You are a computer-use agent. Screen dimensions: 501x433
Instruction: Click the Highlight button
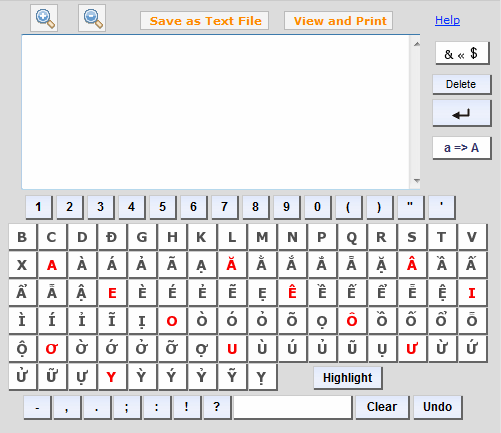(x=348, y=378)
